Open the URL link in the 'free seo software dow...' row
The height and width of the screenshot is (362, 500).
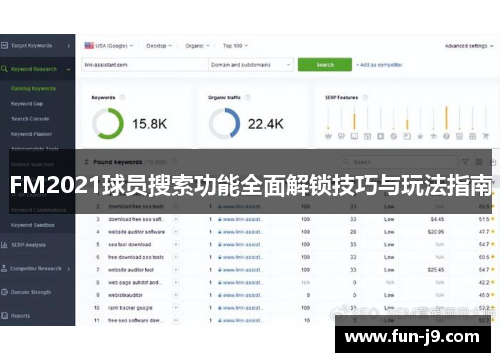pos(240,320)
